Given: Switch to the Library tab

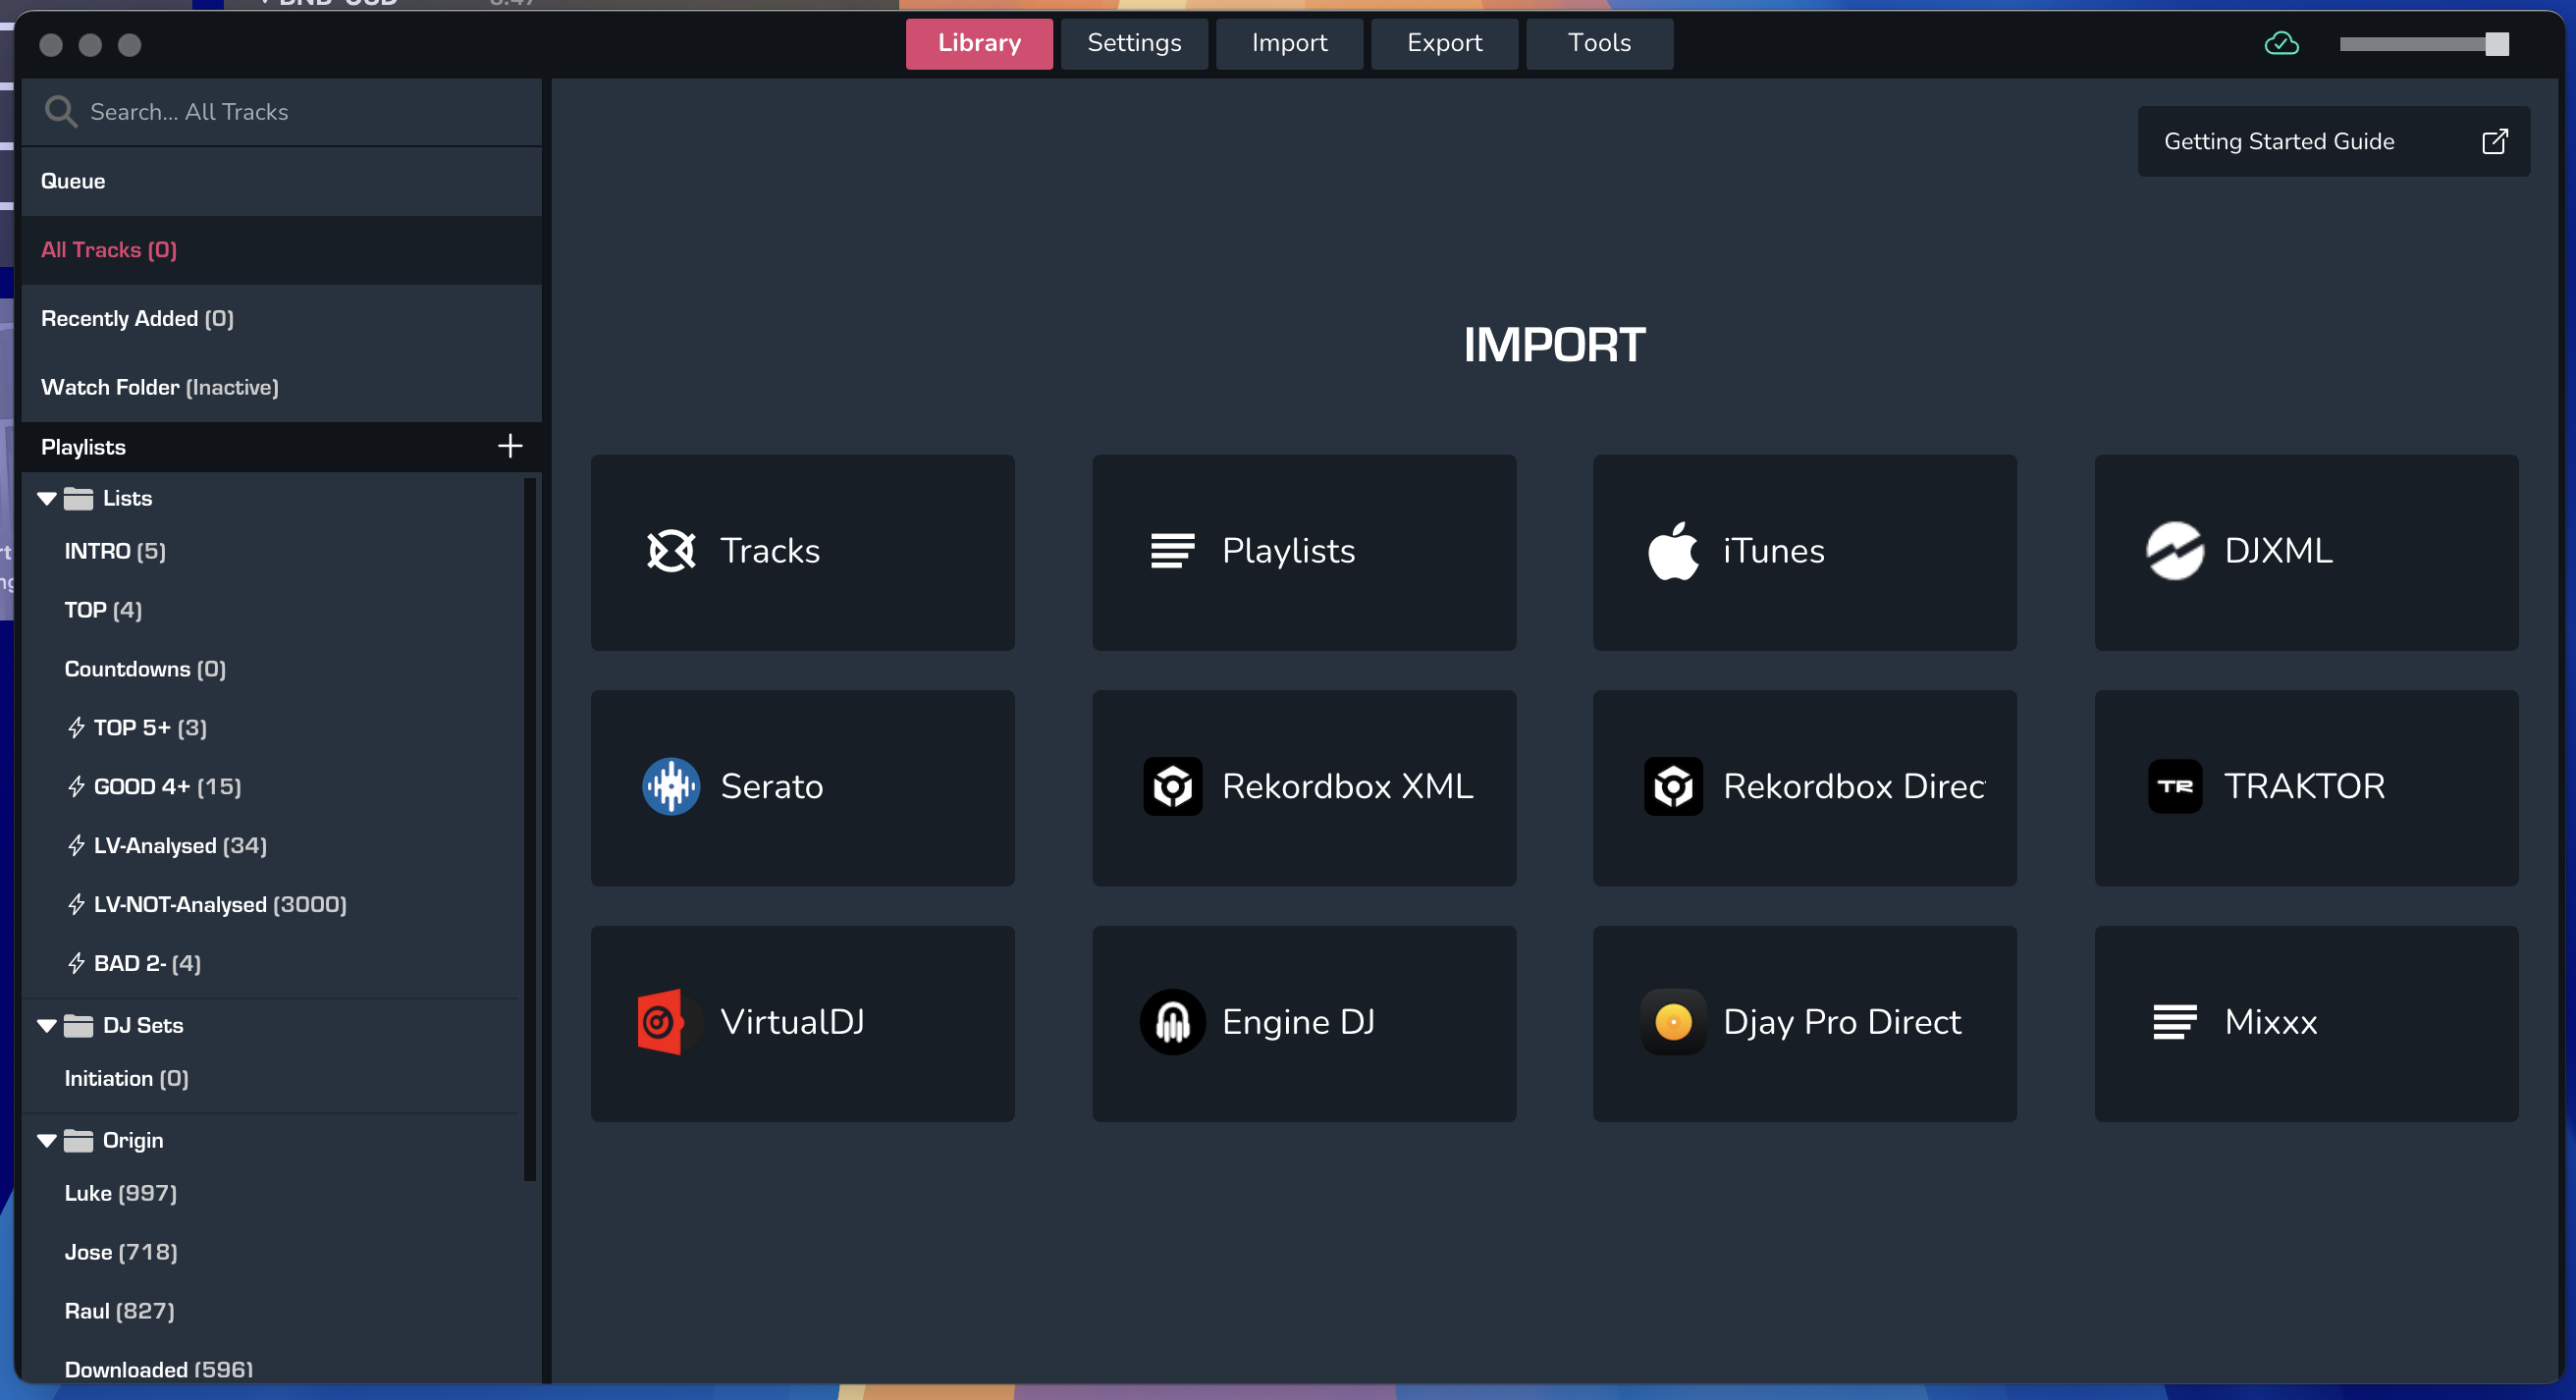Looking at the screenshot, I should point(979,43).
